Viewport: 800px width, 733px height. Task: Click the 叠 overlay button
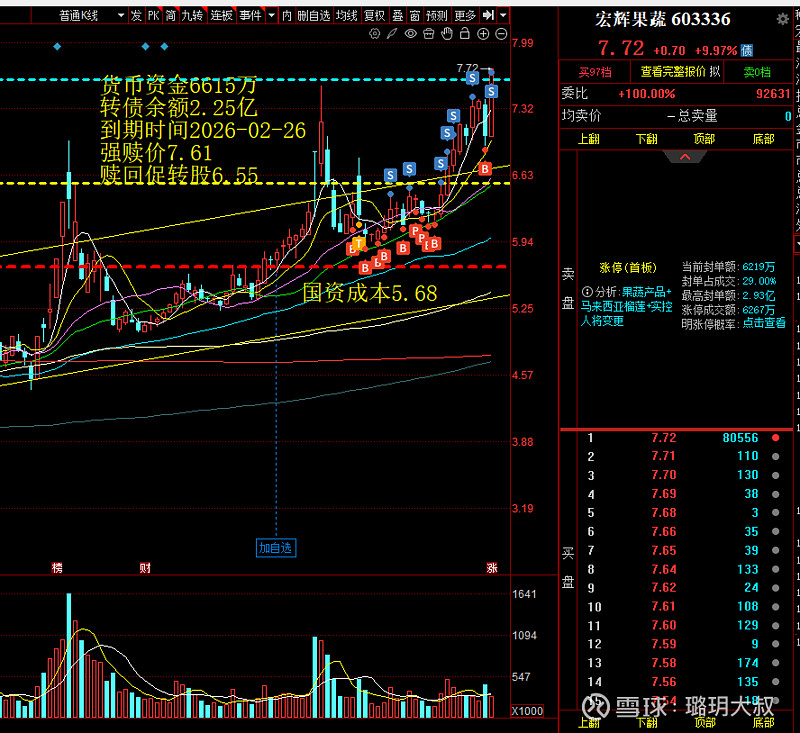pos(398,16)
